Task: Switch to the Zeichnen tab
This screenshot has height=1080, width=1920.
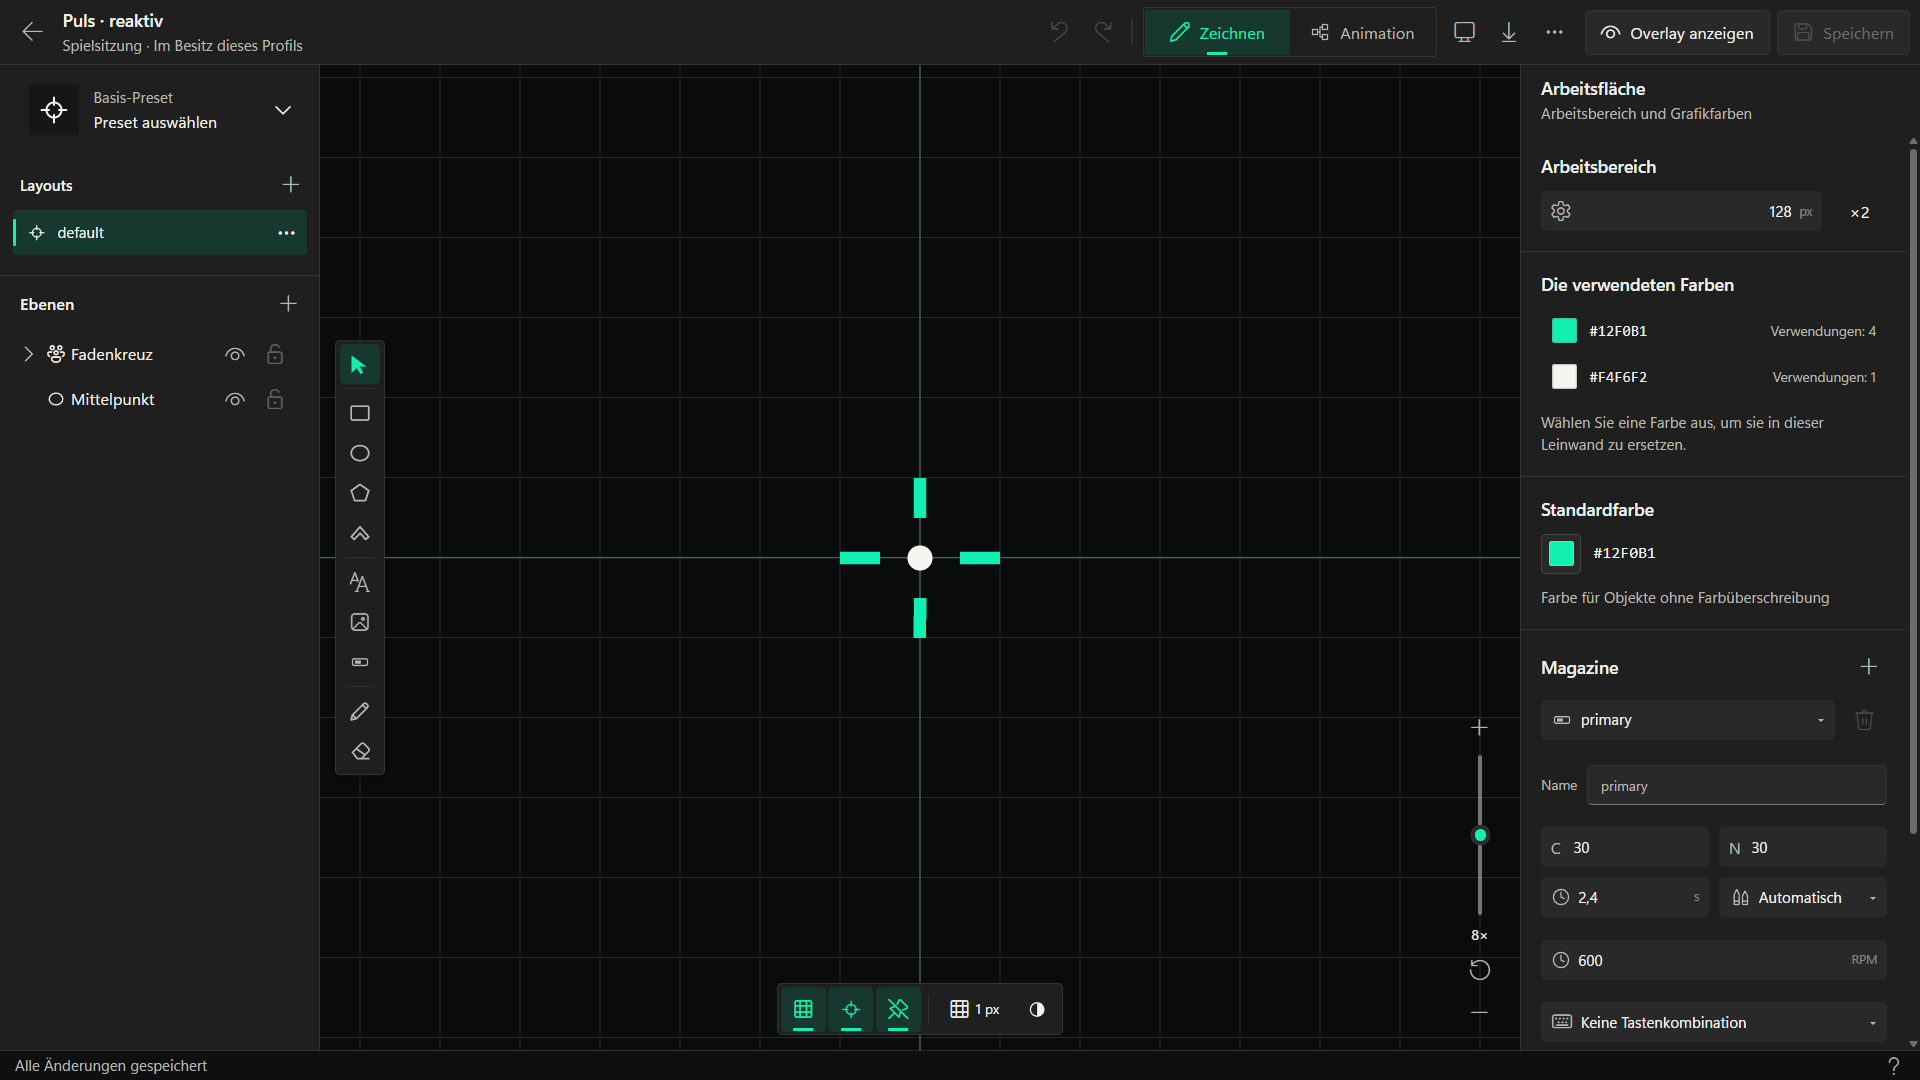Action: pos(1217,33)
